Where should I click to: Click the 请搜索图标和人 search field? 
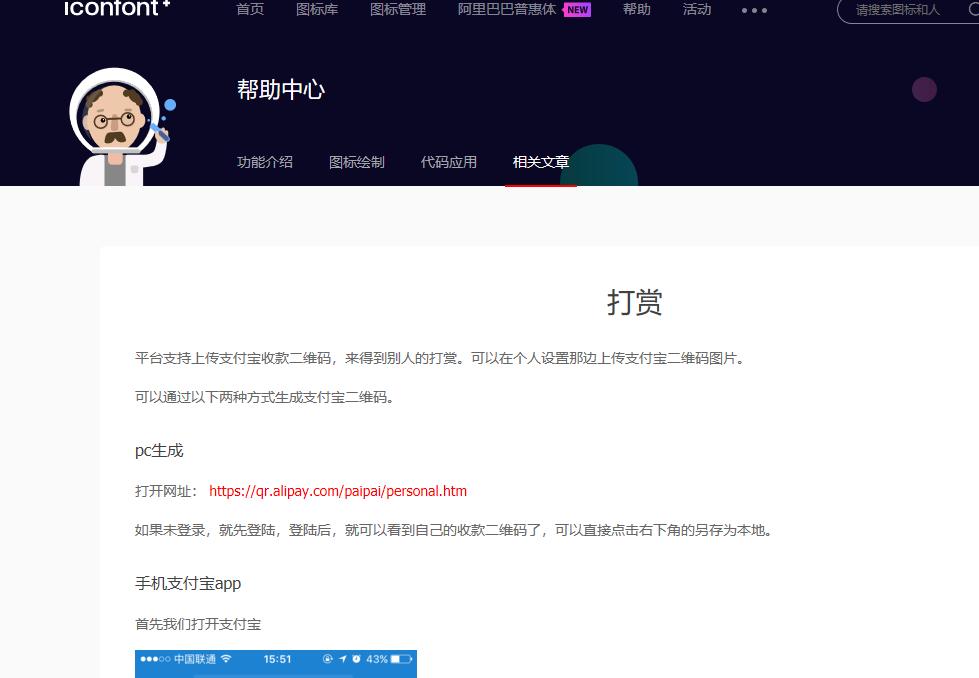[895, 11]
